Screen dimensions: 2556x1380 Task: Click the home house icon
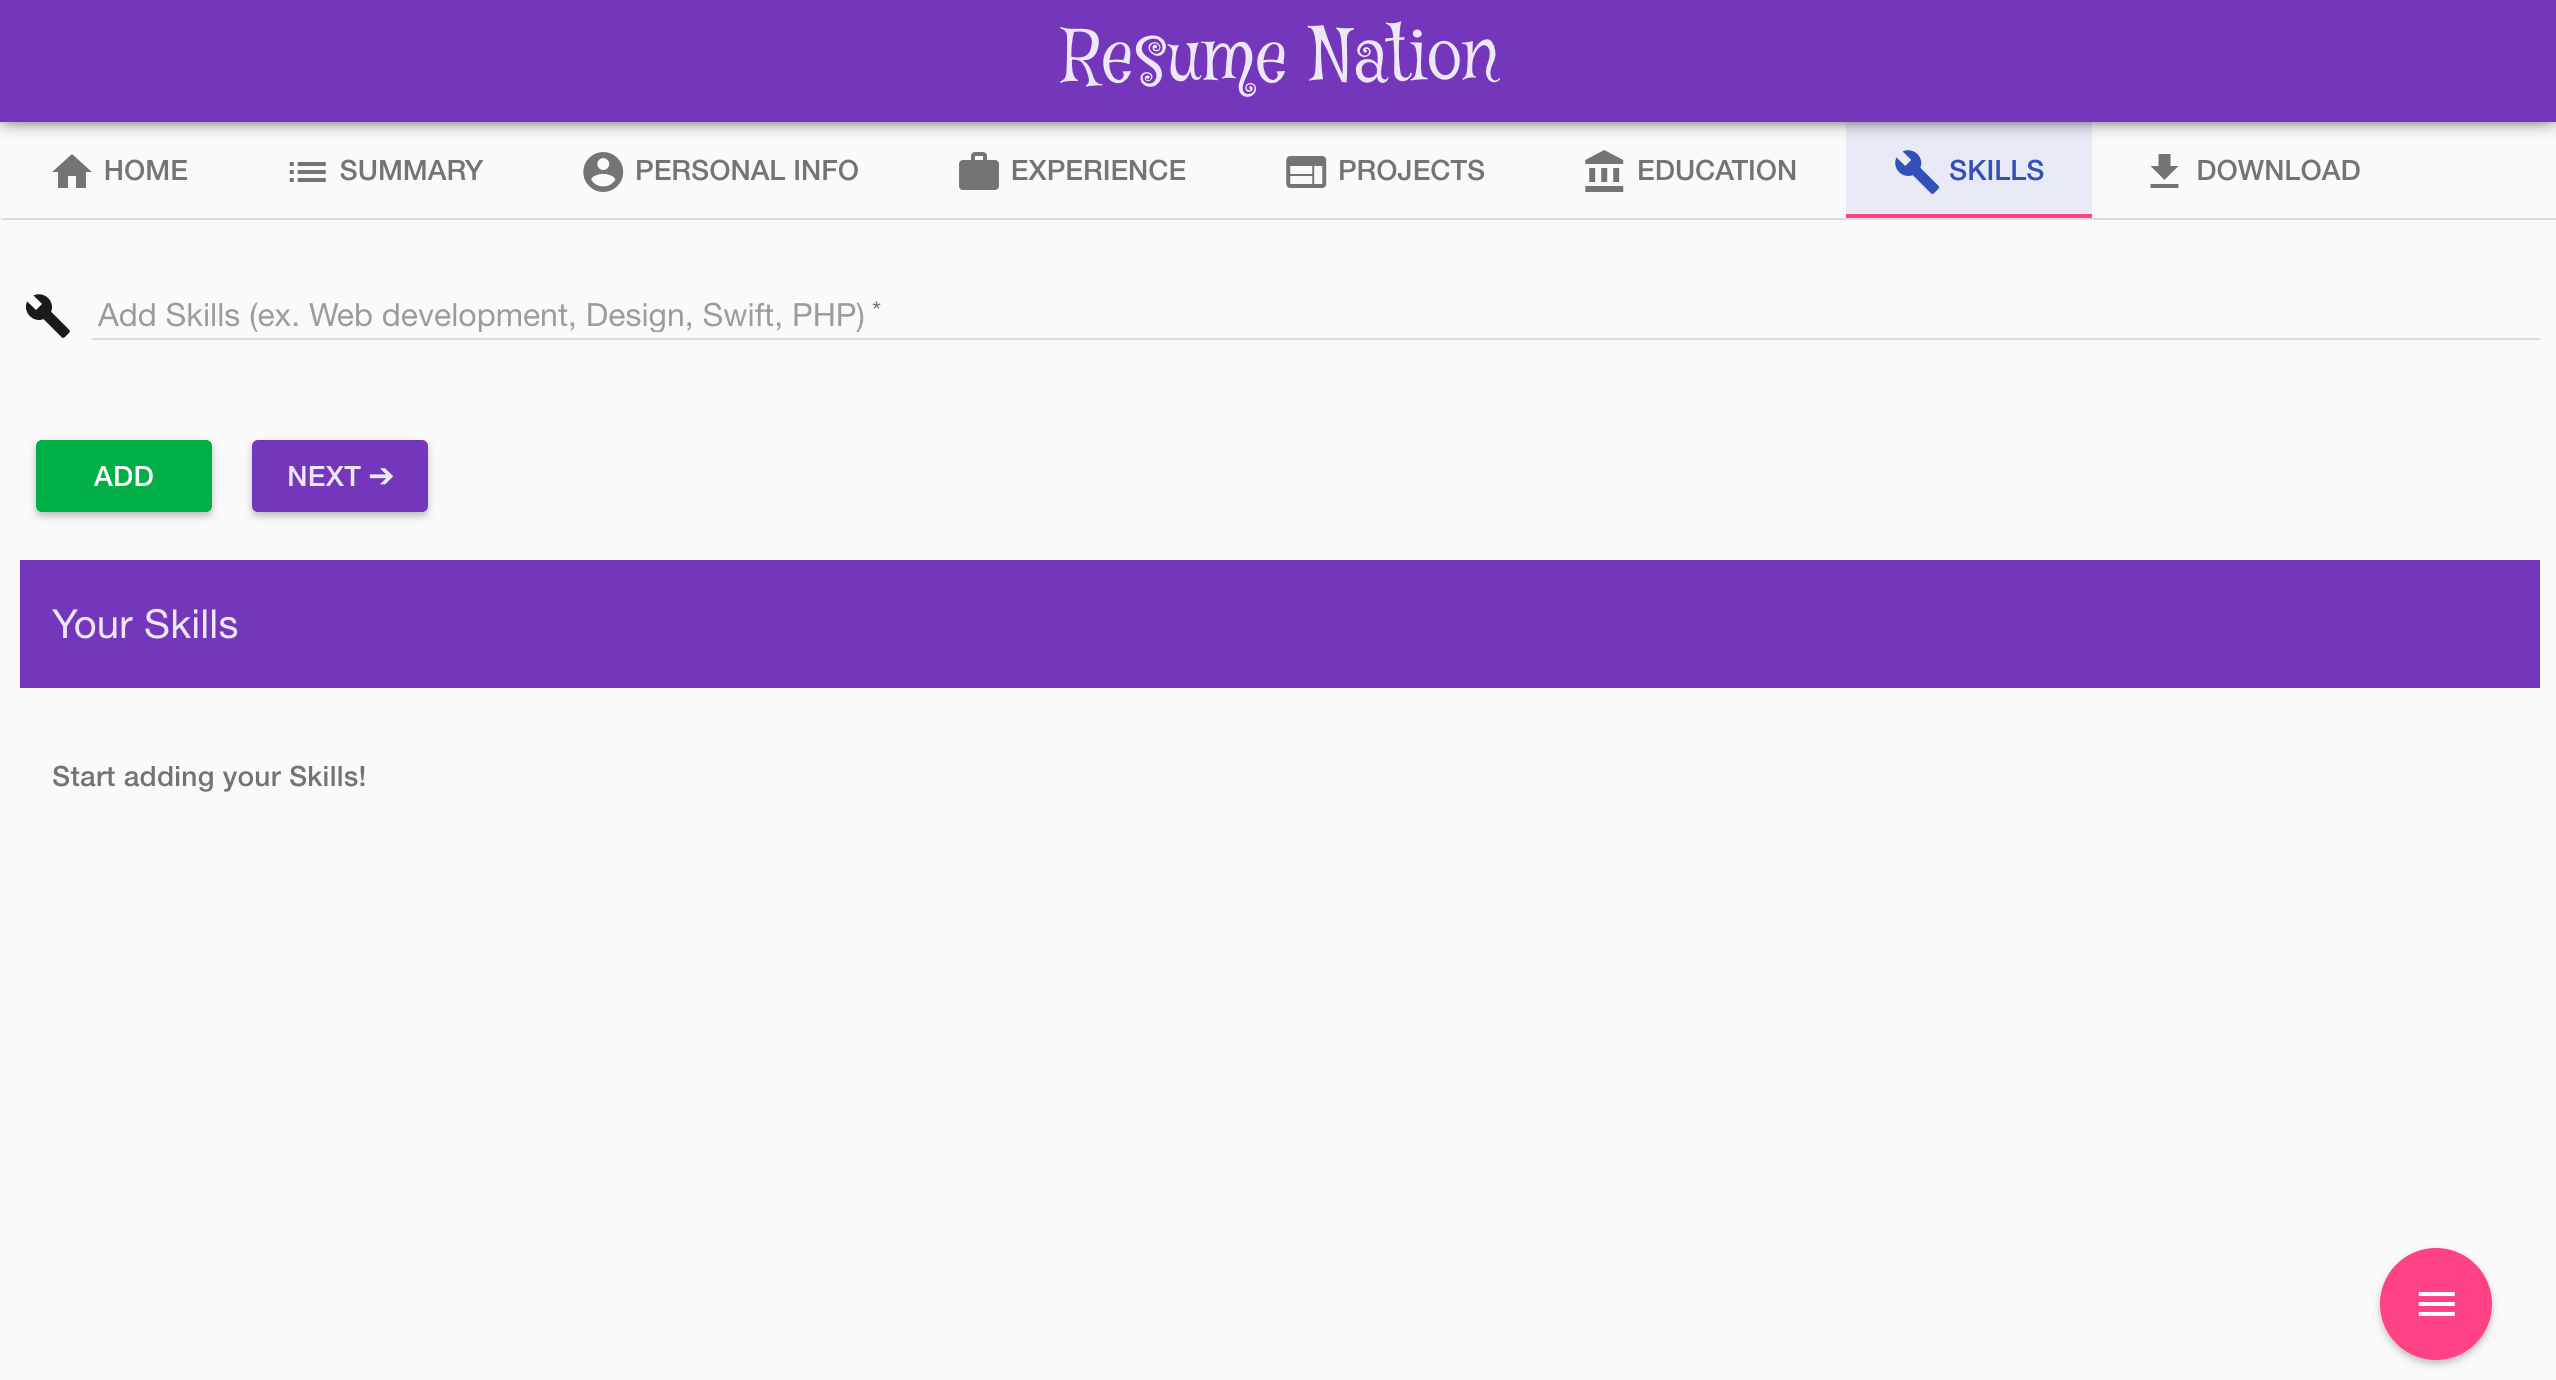pyautogui.click(x=71, y=171)
